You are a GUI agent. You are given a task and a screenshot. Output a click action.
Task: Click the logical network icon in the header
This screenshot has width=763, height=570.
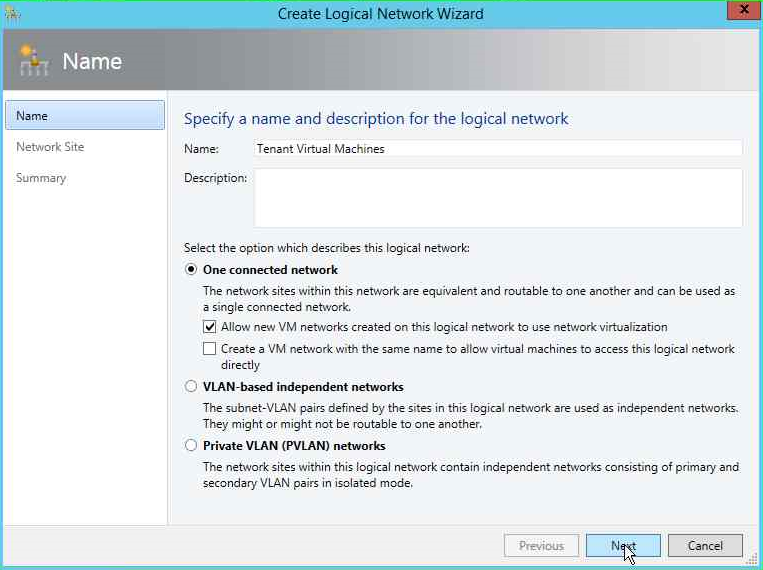tap(34, 61)
